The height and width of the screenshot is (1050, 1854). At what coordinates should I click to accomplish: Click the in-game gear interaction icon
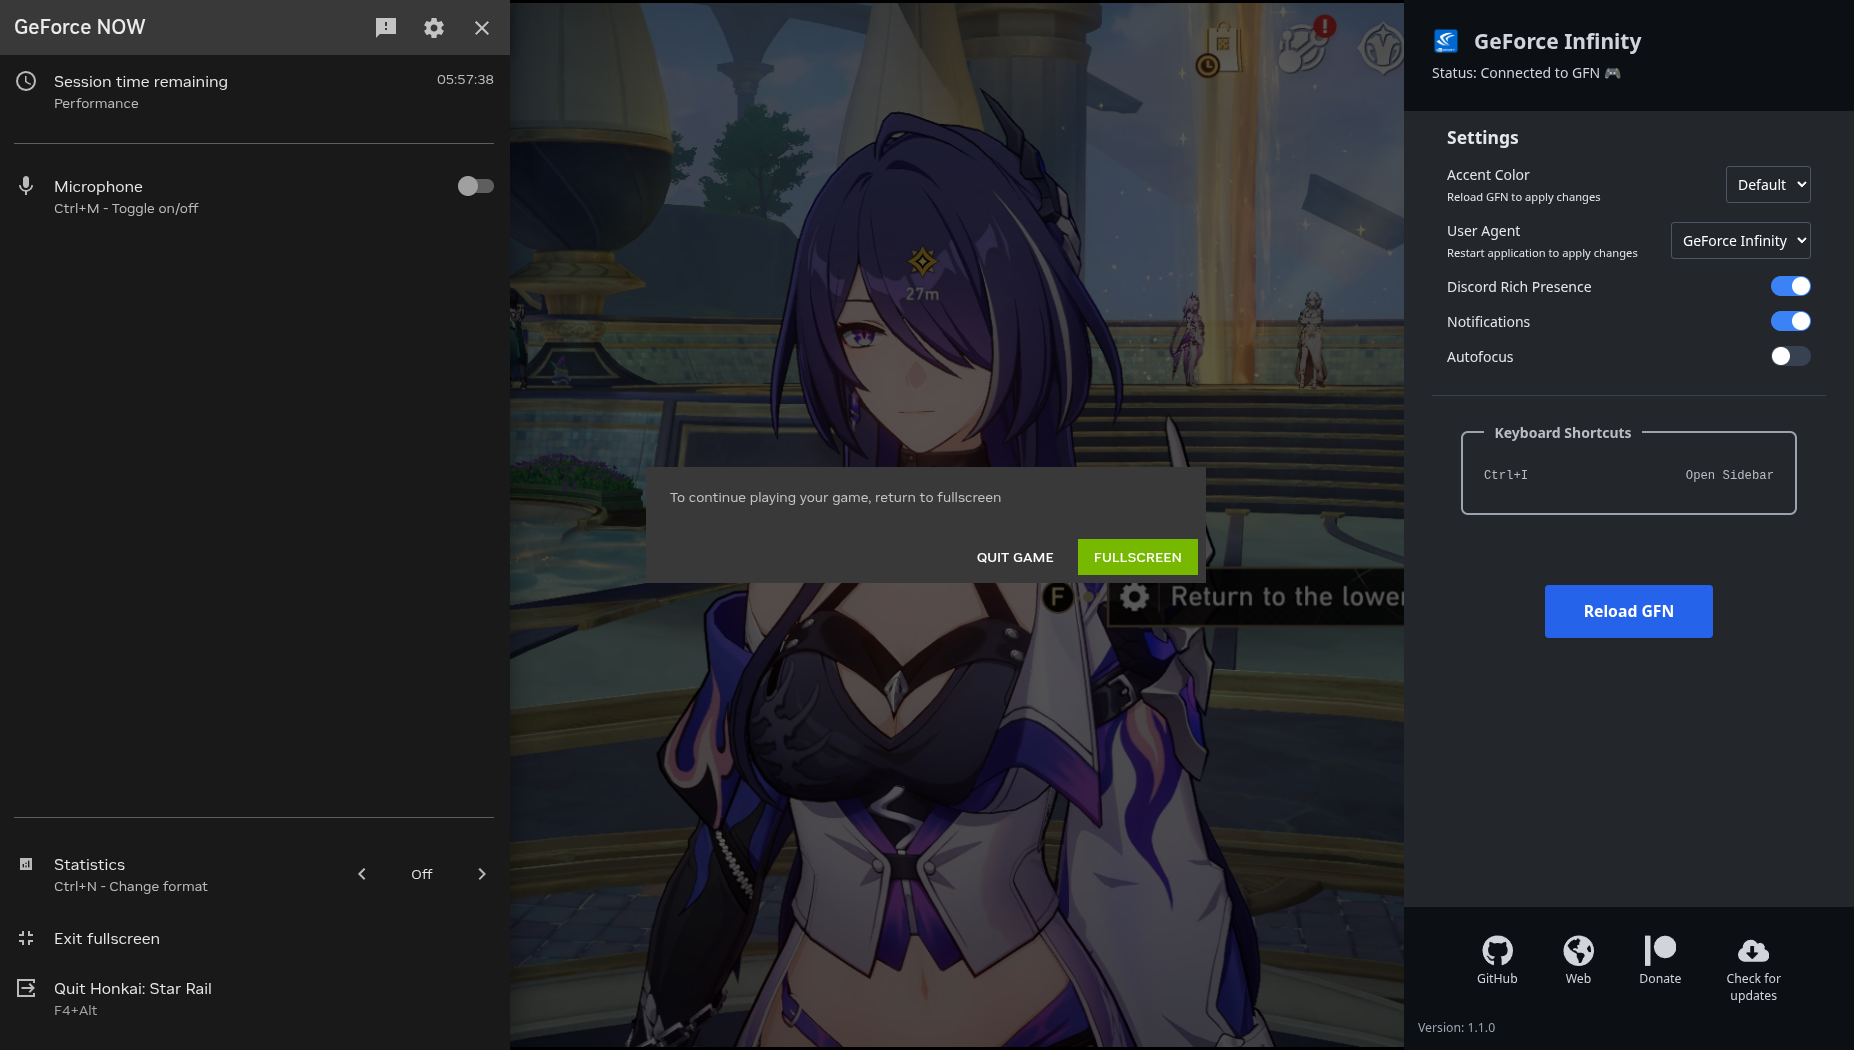click(1134, 598)
